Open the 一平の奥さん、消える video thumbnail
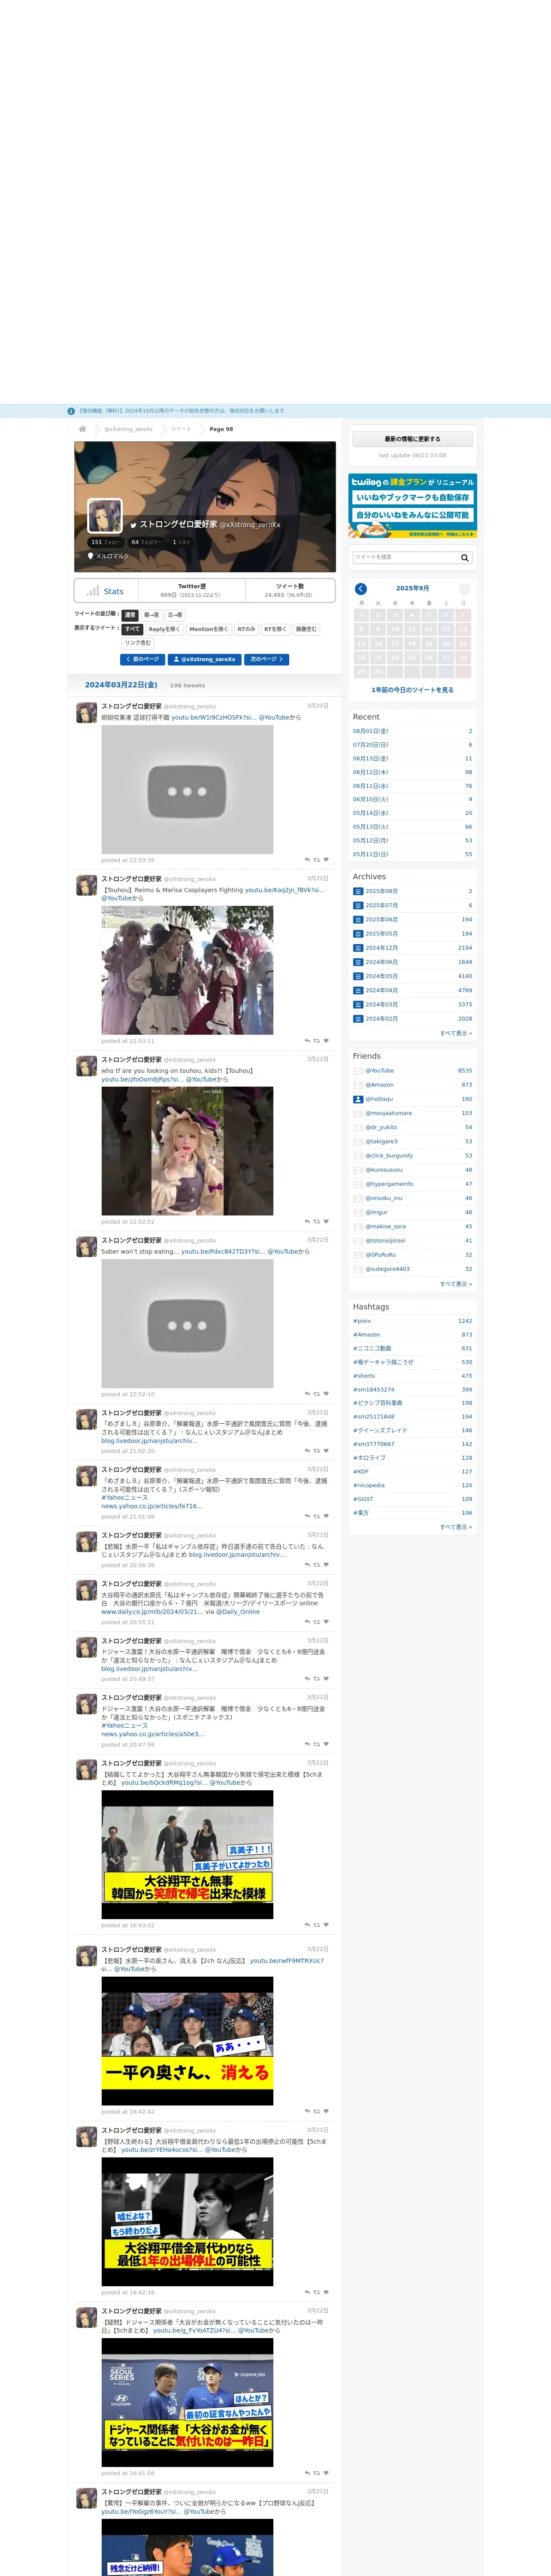This screenshot has height=2576, width=551. [x=187, y=2042]
